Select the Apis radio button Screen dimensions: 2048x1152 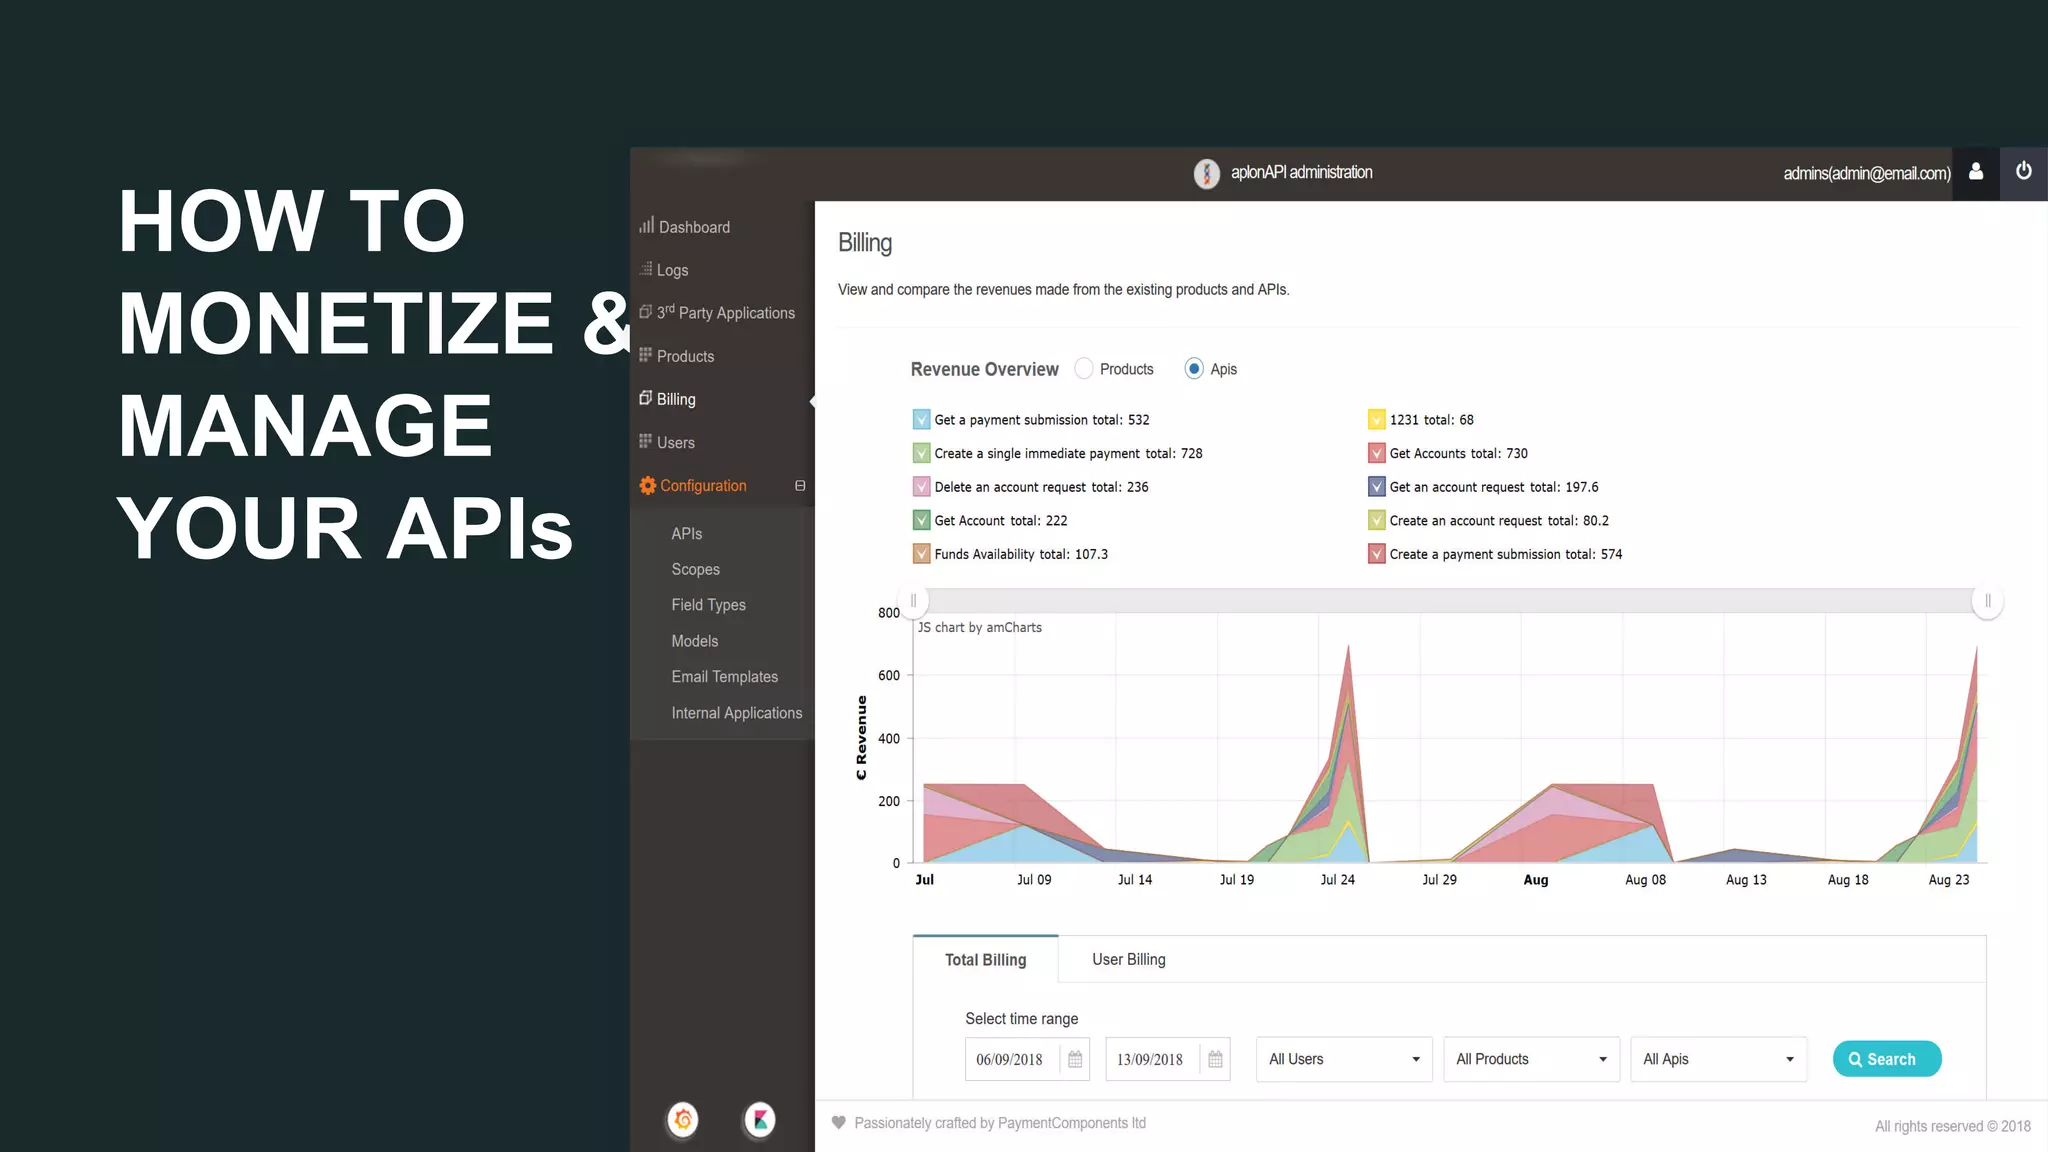1194,369
